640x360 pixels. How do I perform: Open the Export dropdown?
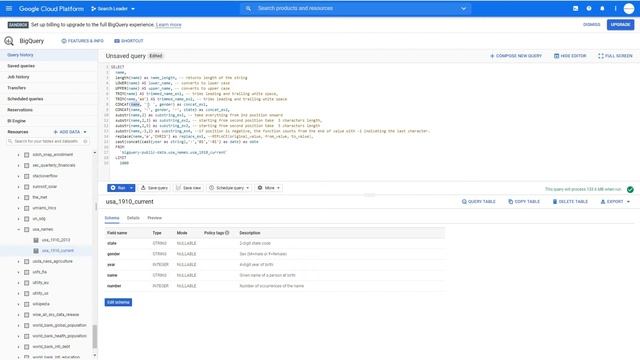615,202
